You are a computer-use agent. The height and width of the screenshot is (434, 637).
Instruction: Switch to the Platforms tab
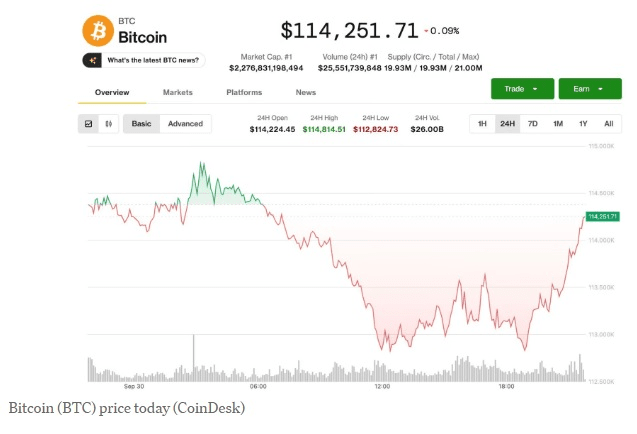(x=244, y=93)
